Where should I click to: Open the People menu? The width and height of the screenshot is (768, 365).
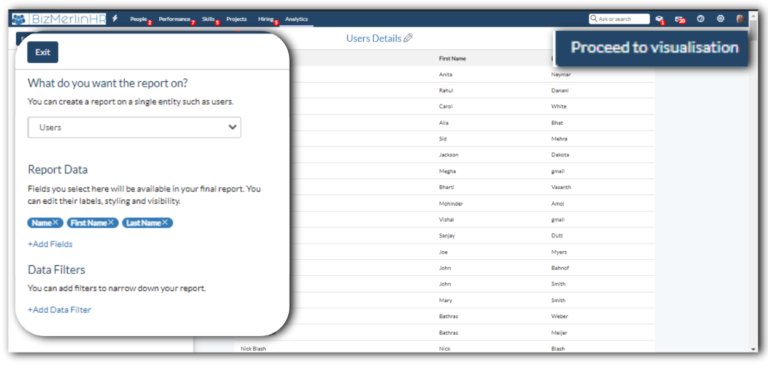139,19
